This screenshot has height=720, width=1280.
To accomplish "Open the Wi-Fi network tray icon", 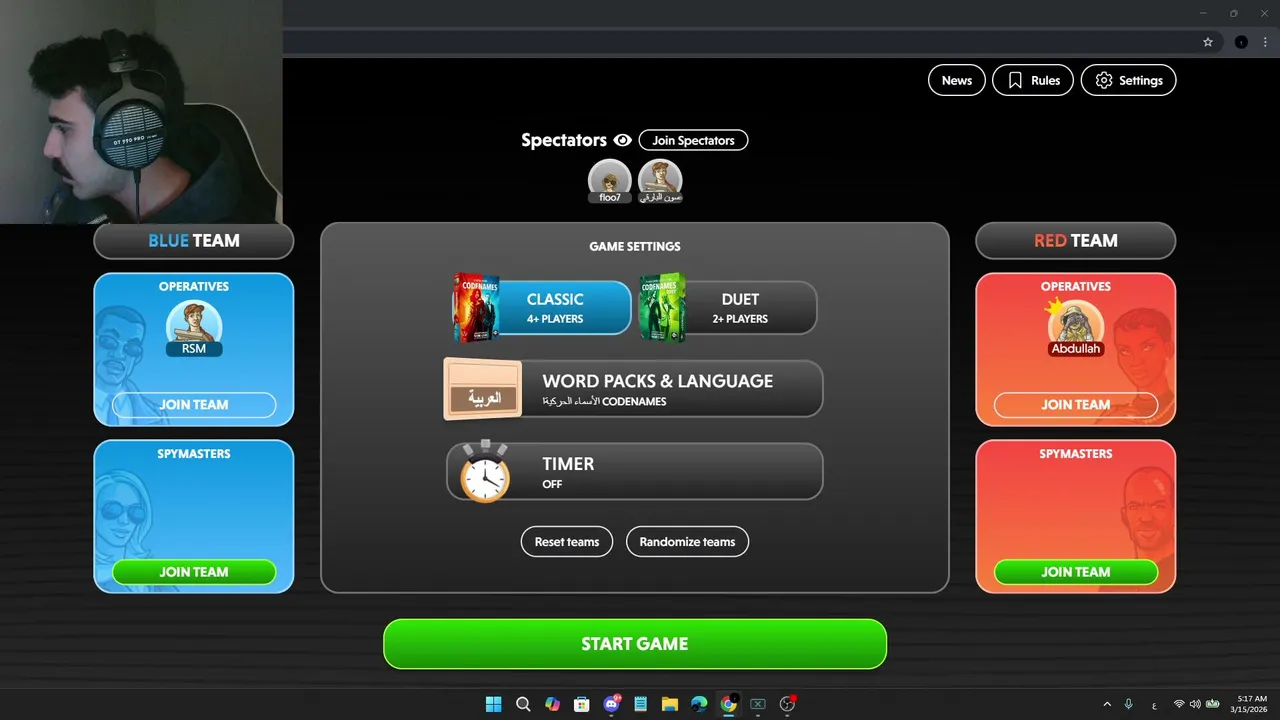I will [x=1179, y=704].
